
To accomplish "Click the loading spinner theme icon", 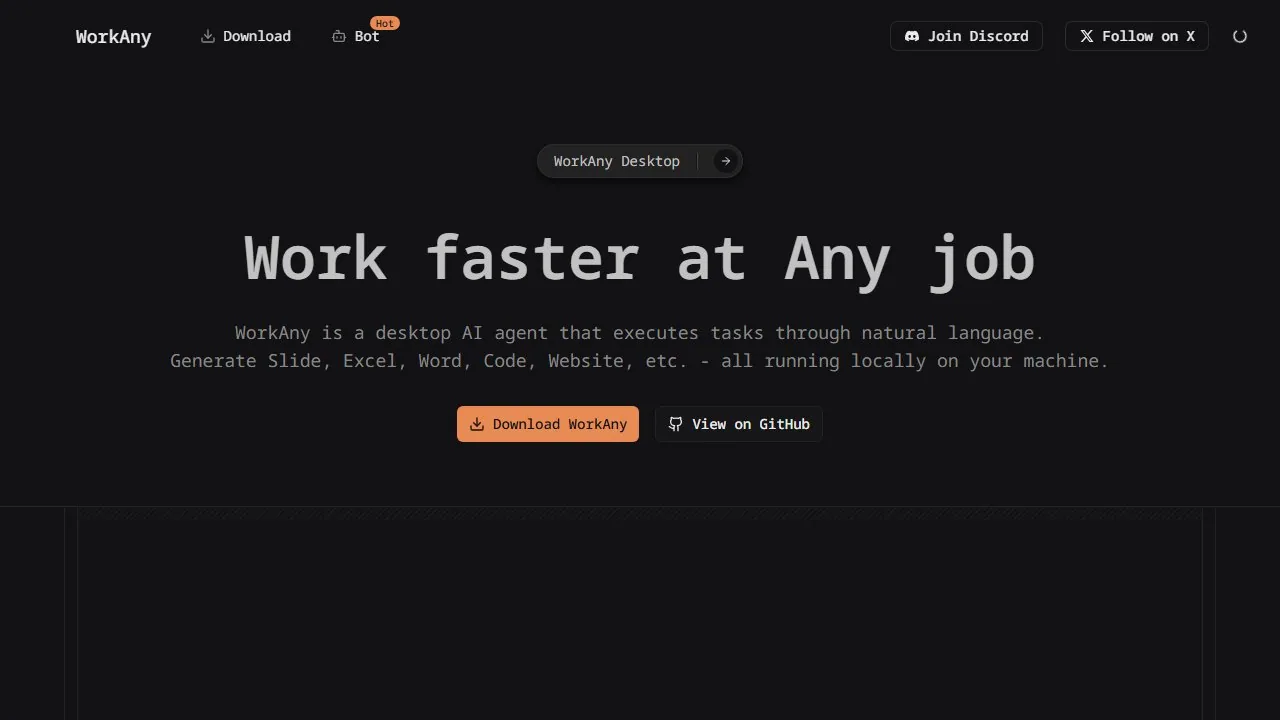I will click(1240, 36).
